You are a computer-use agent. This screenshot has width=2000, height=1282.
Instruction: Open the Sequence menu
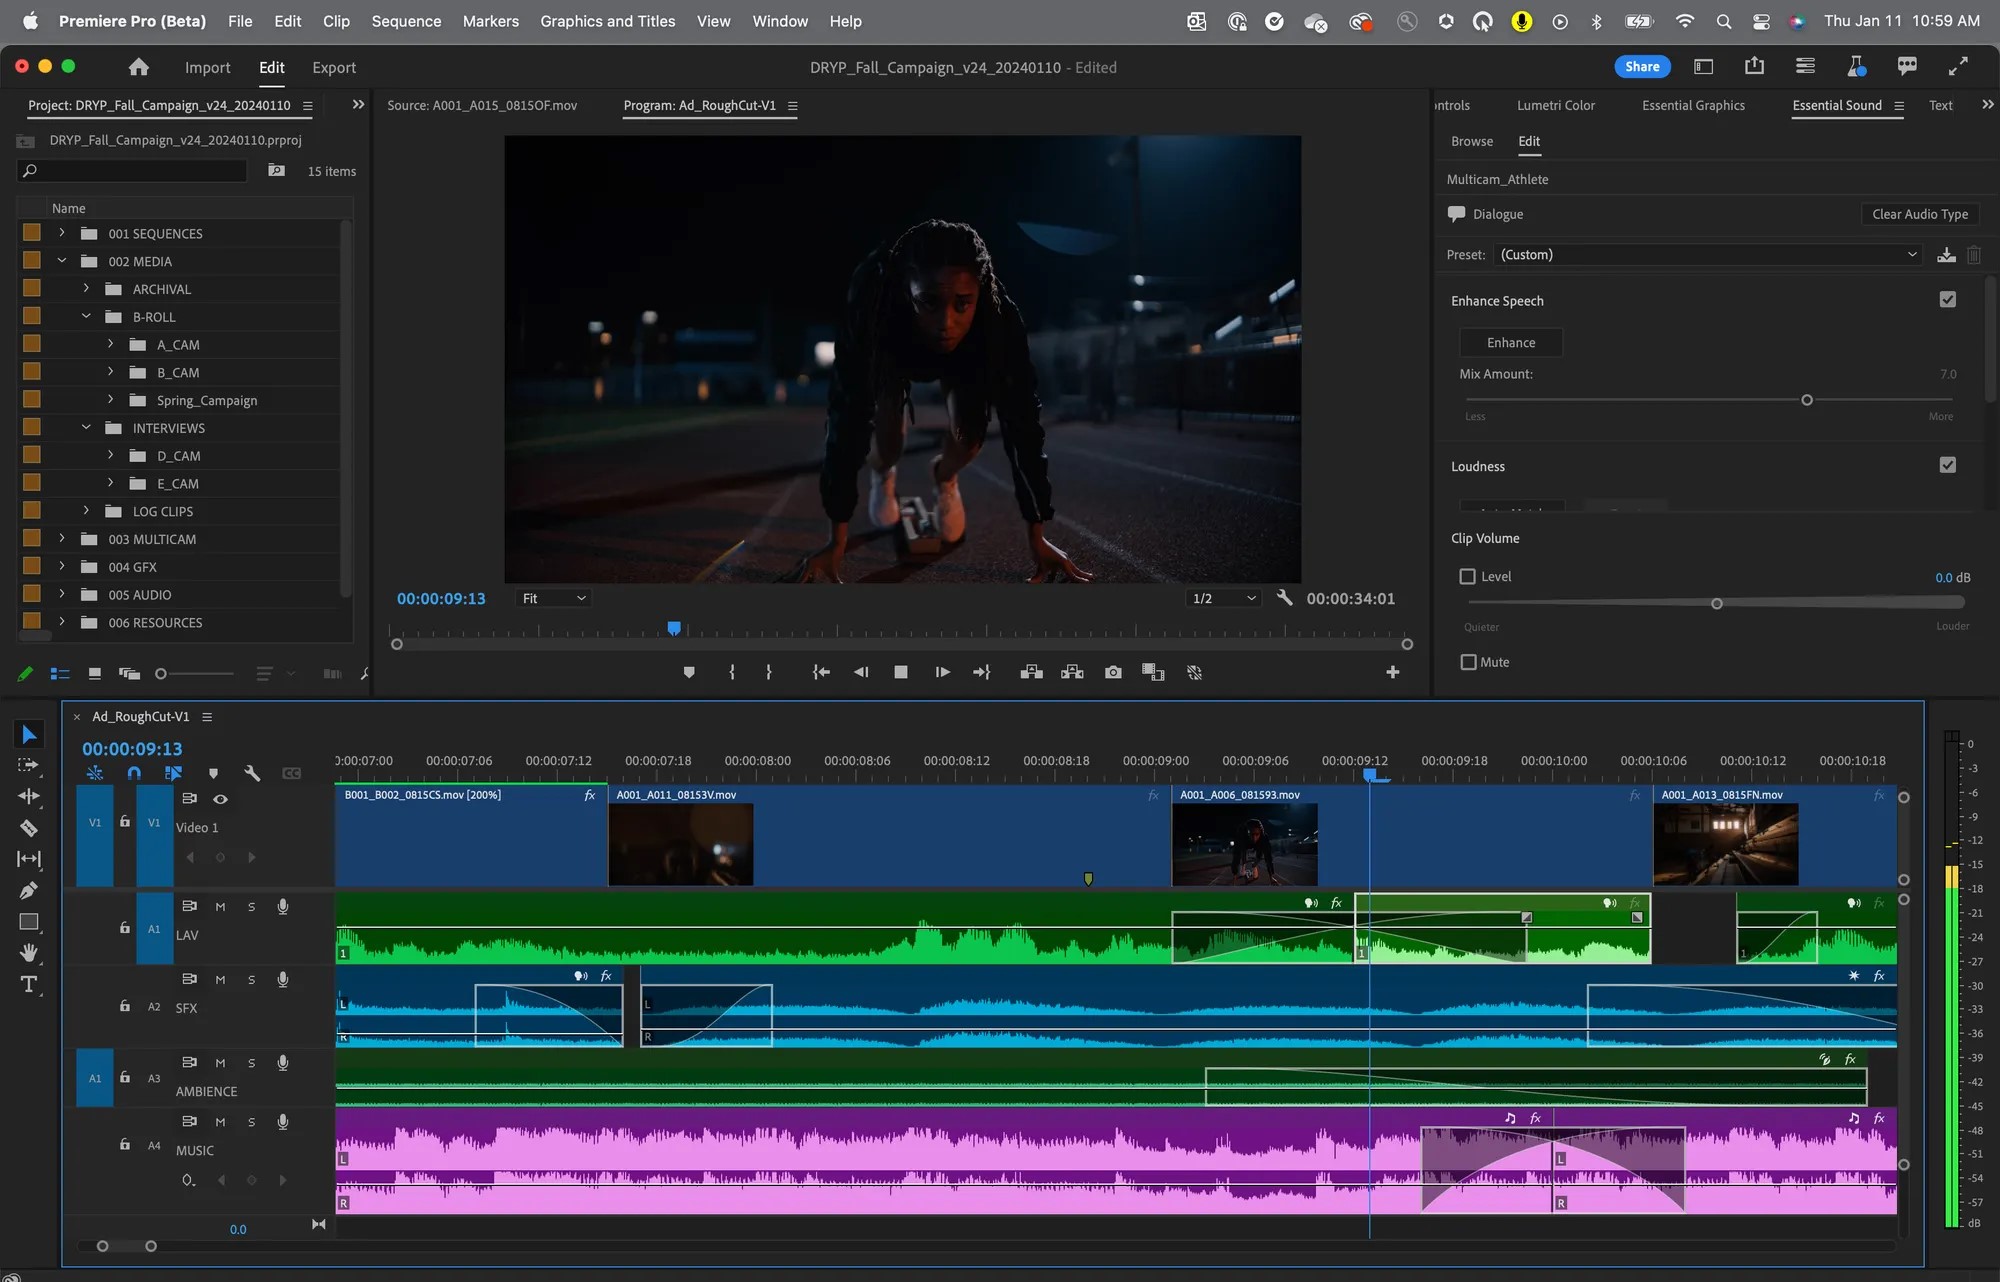click(406, 21)
